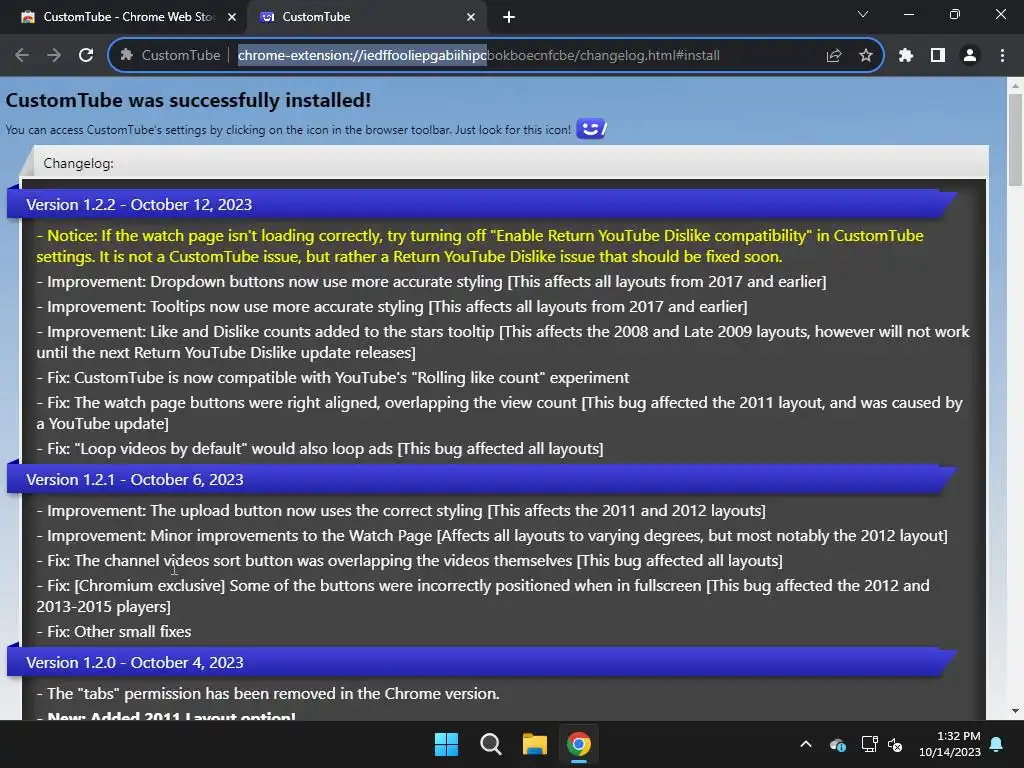
Task: Click the Changelog header label
Action: [x=78, y=163]
